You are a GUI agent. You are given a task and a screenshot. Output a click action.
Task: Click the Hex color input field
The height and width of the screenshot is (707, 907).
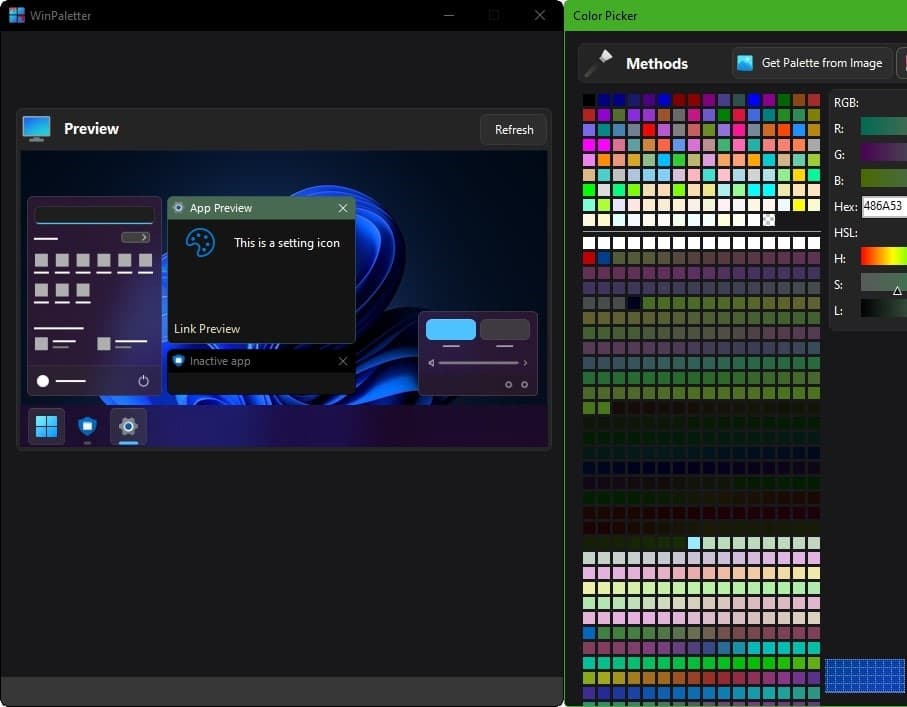[x=884, y=206]
